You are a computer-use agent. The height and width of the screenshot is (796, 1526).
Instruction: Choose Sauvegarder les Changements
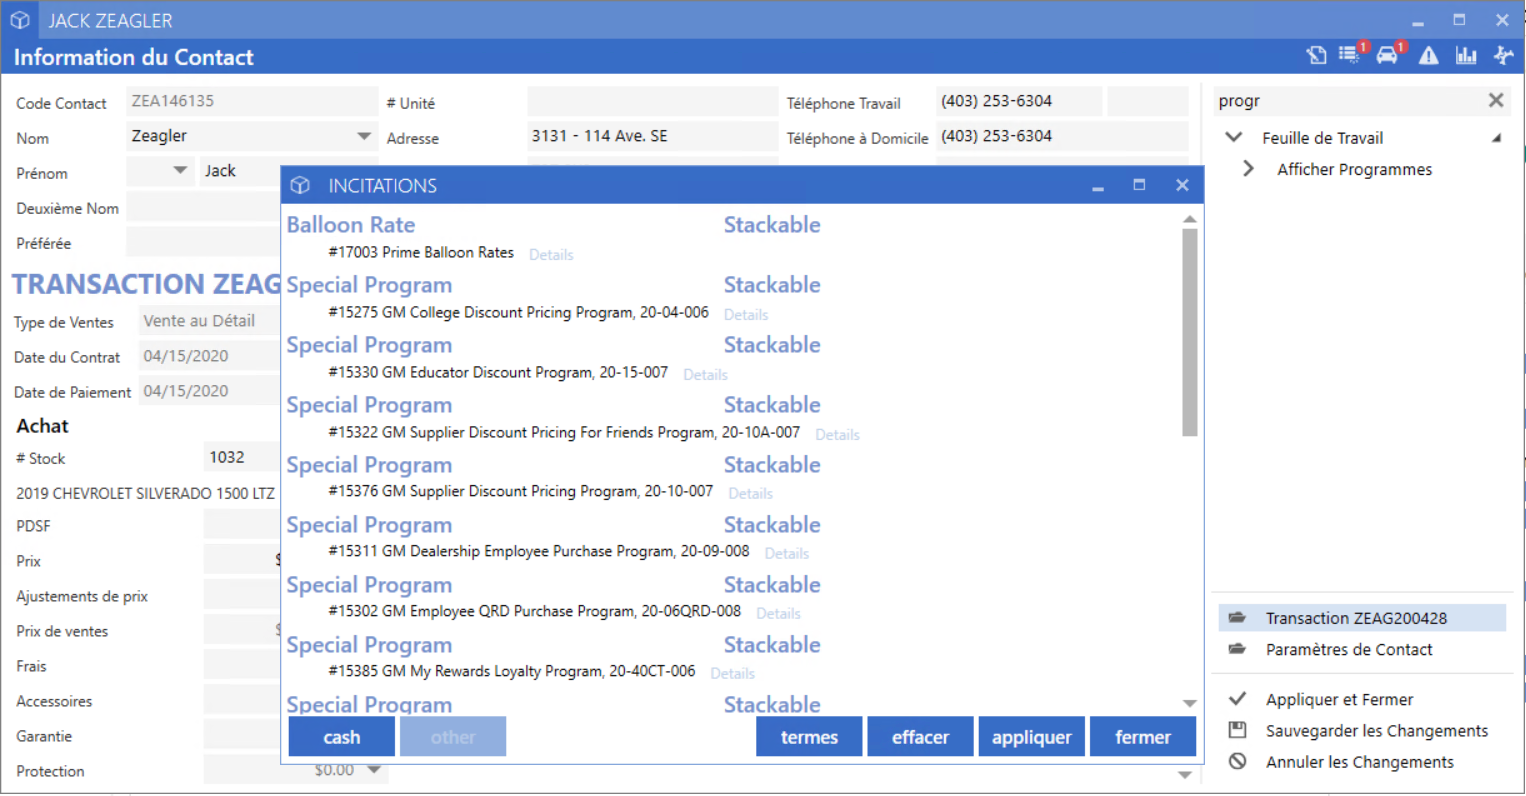[x=1377, y=730]
